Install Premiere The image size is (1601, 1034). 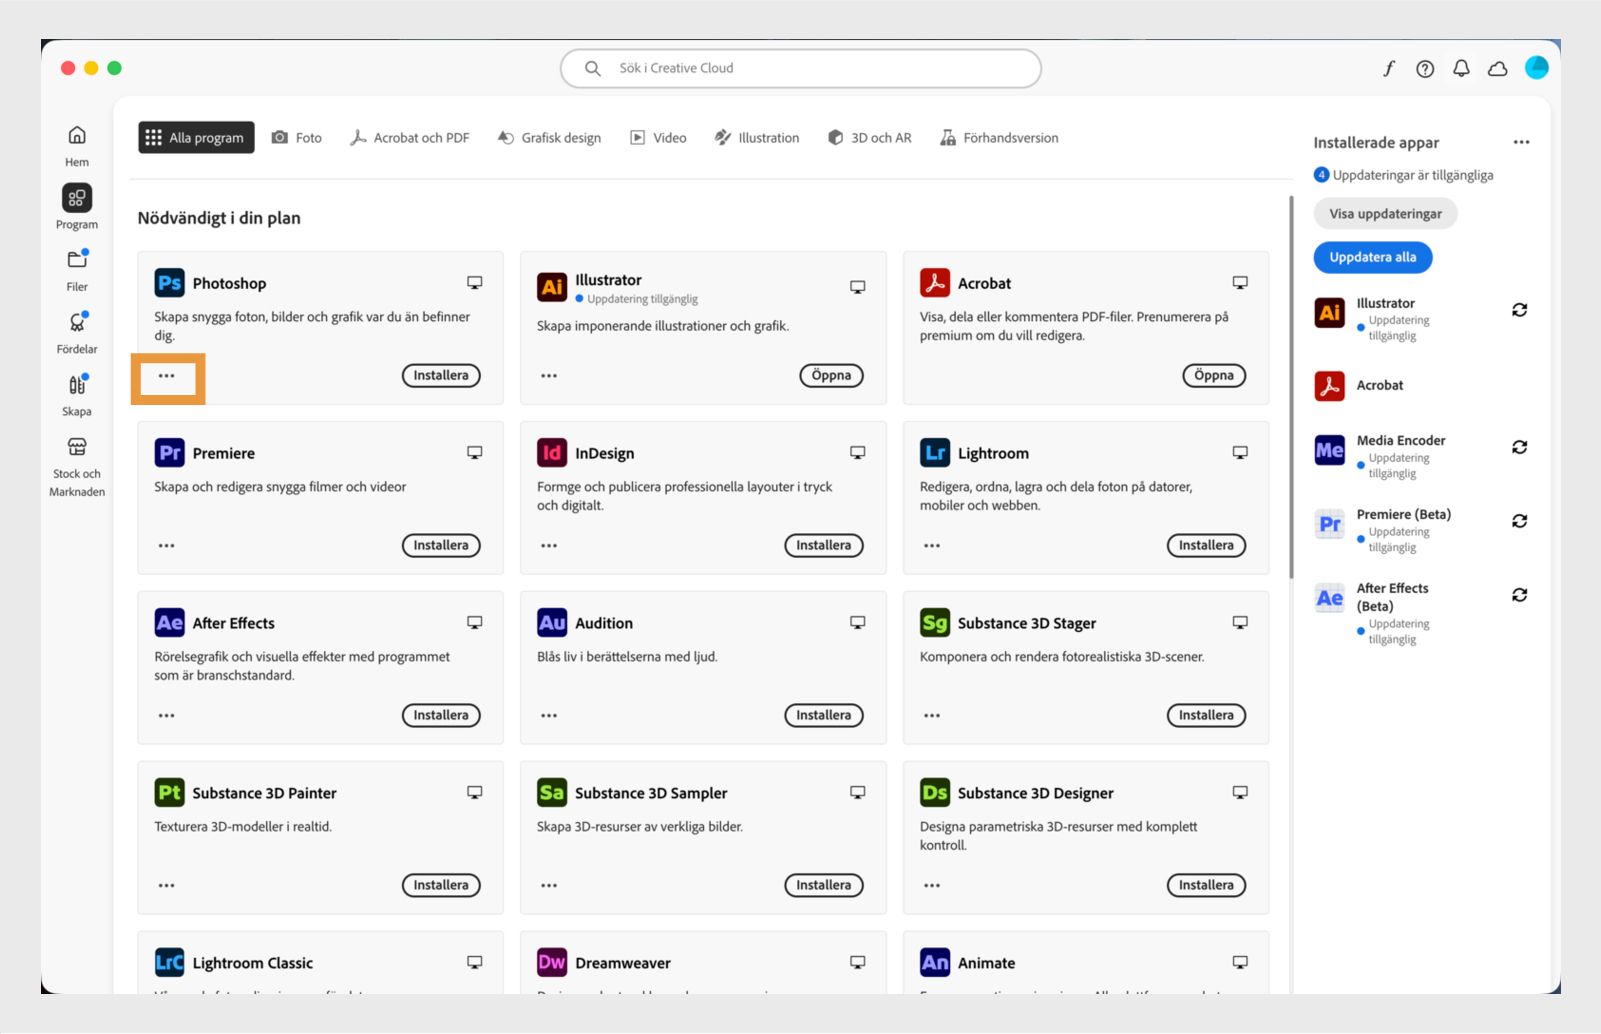pyautogui.click(x=441, y=546)
